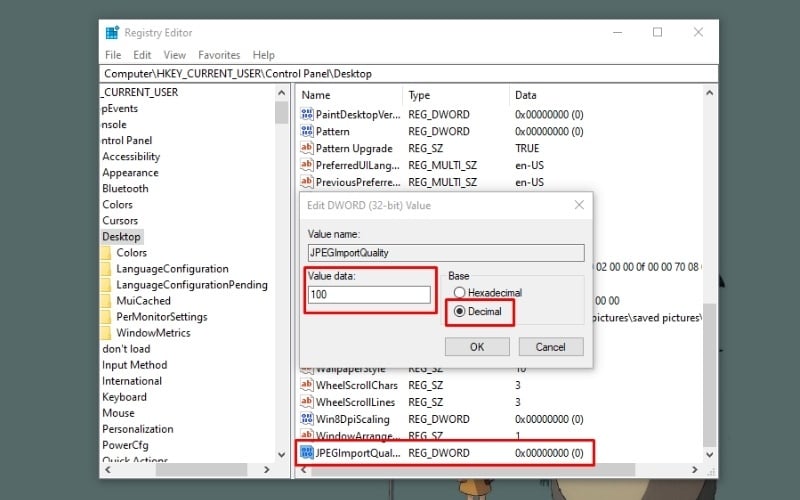Select the Cursors key
Image resolution: width=800 pixels, height=500 pixels.
click(x=120, y=220)
